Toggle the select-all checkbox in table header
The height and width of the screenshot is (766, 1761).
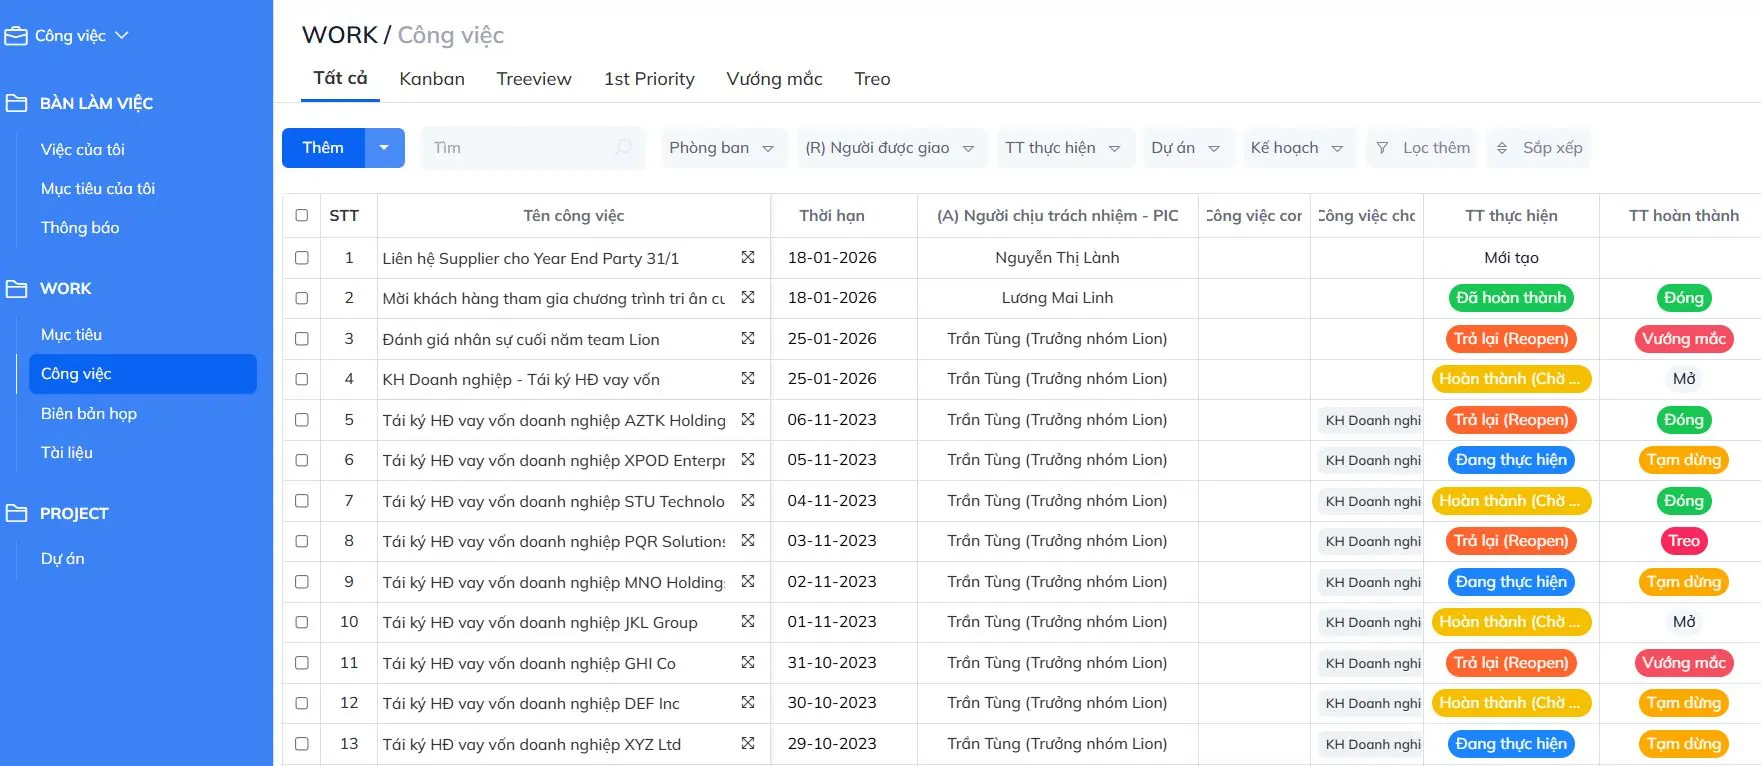pyautogui.click(x=302, y=215)
